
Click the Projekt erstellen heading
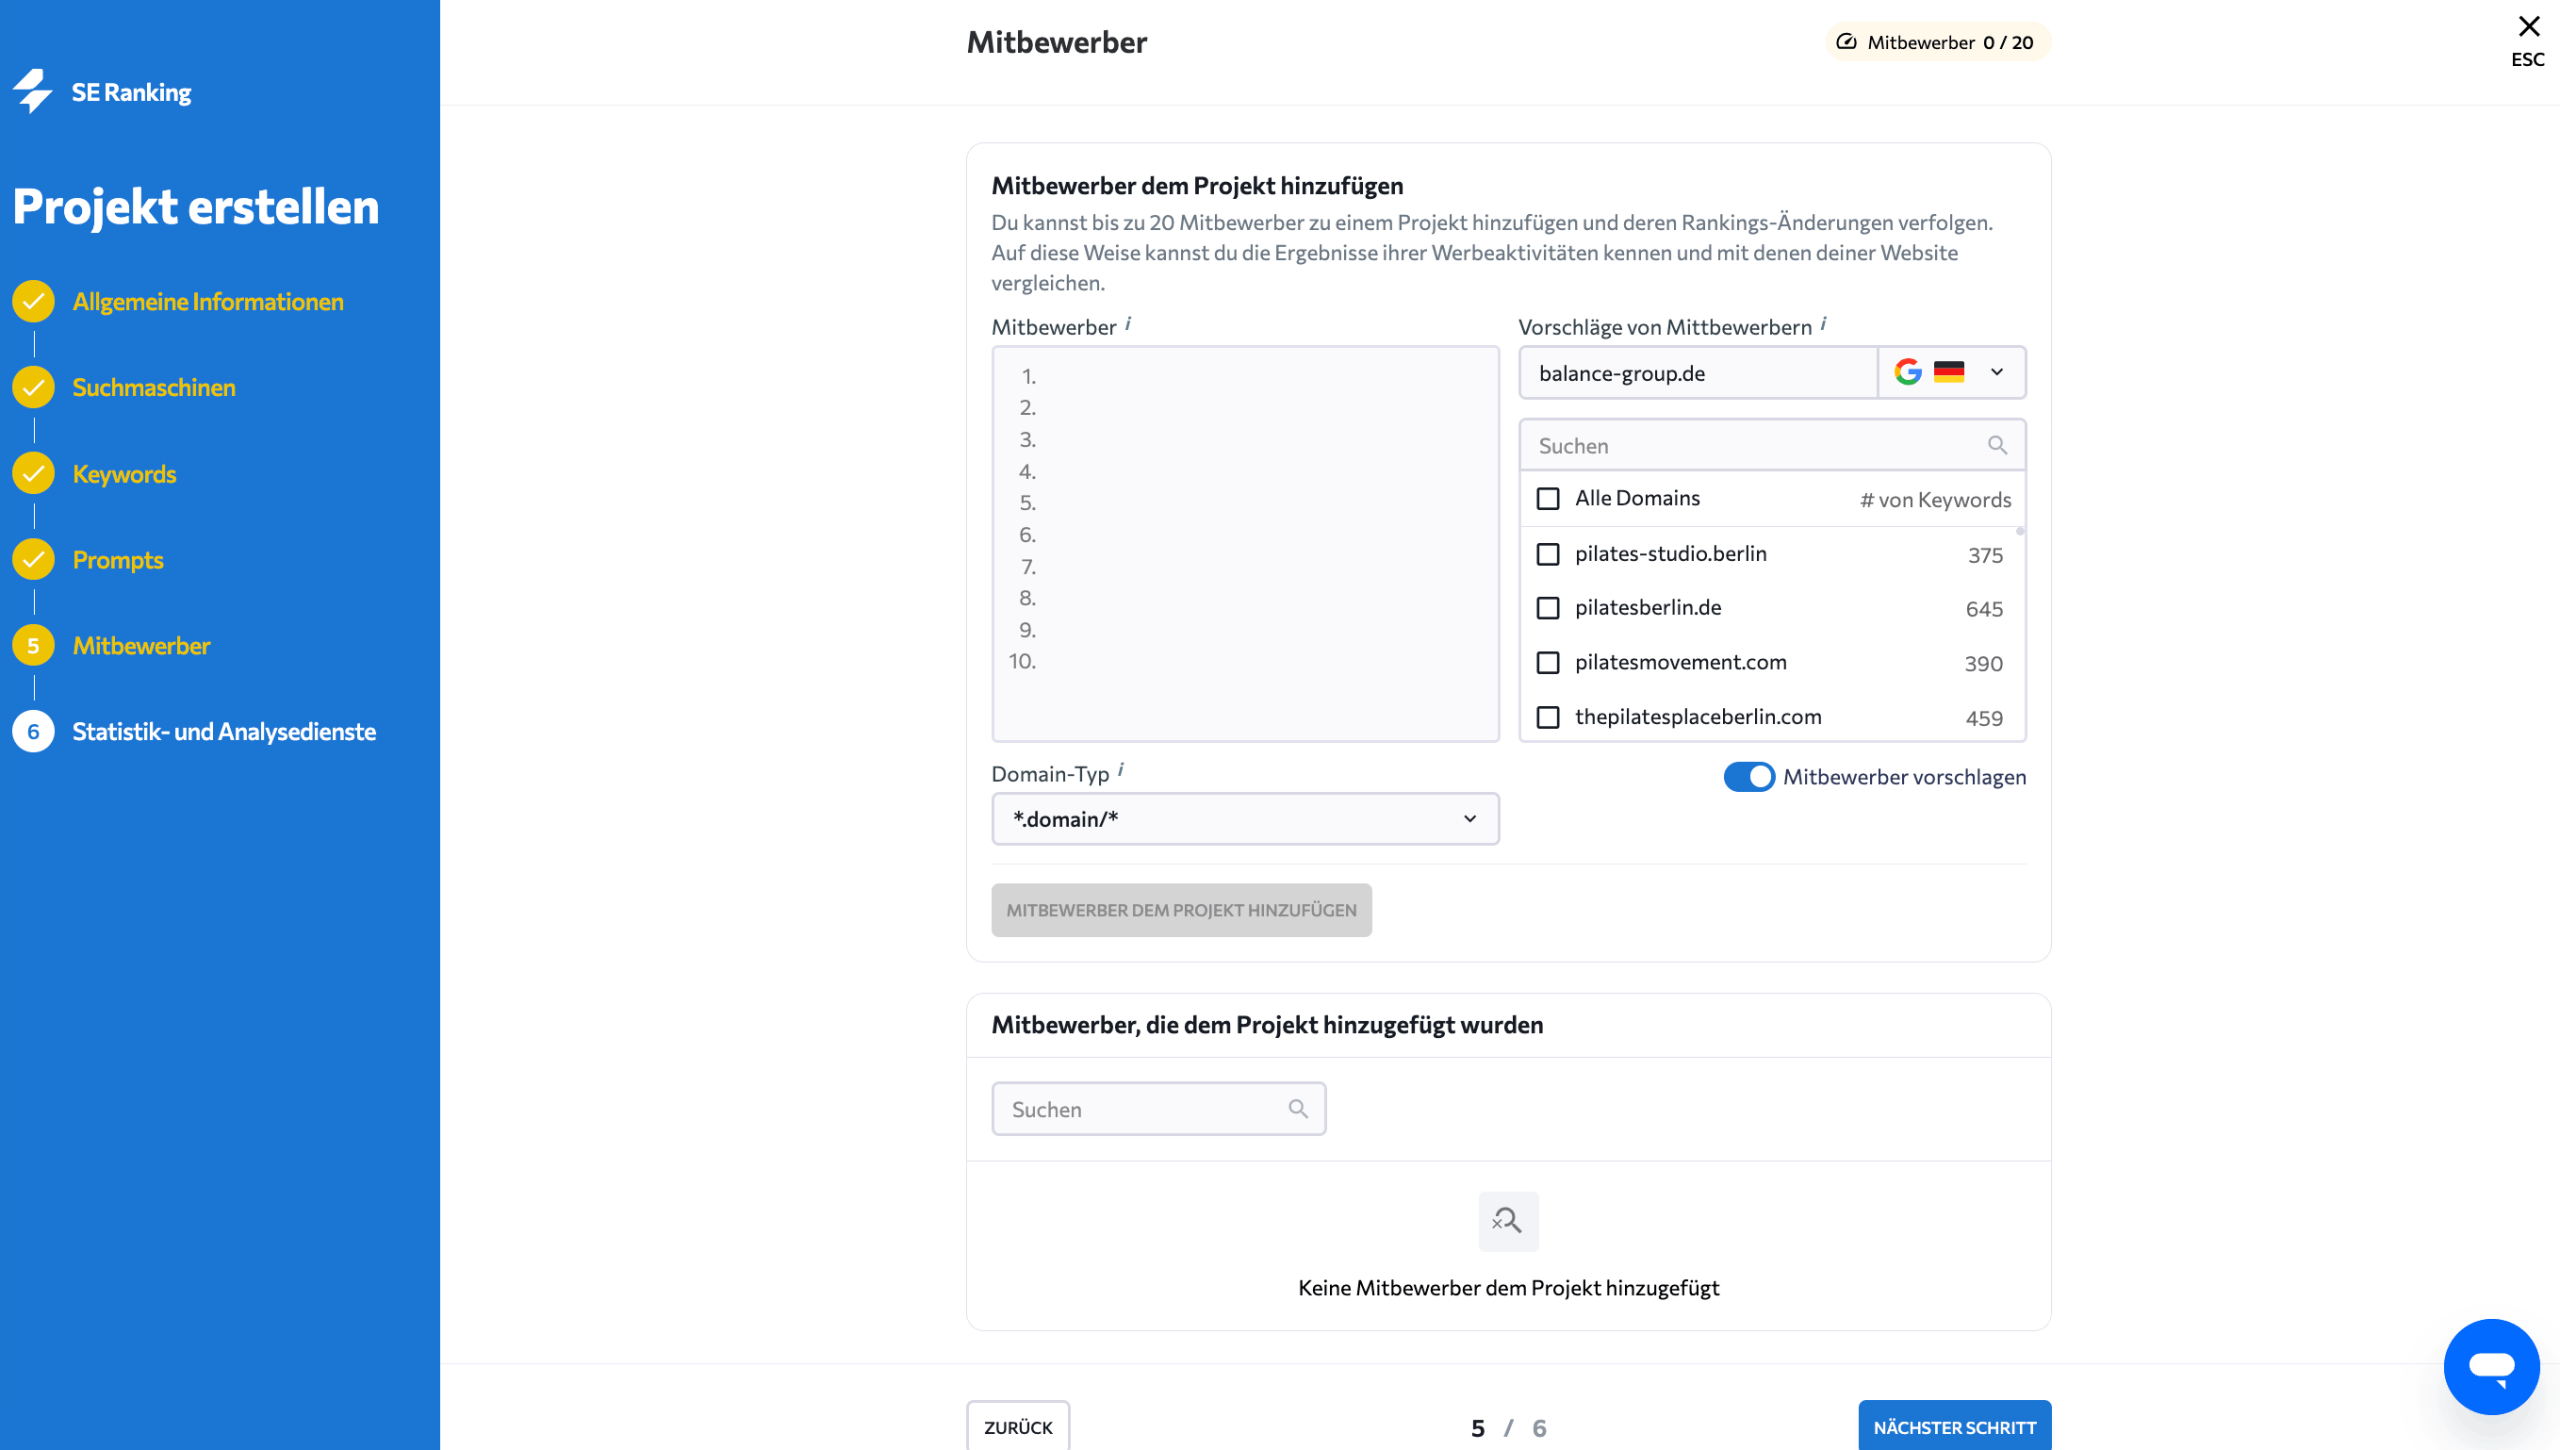coord(196,207)
